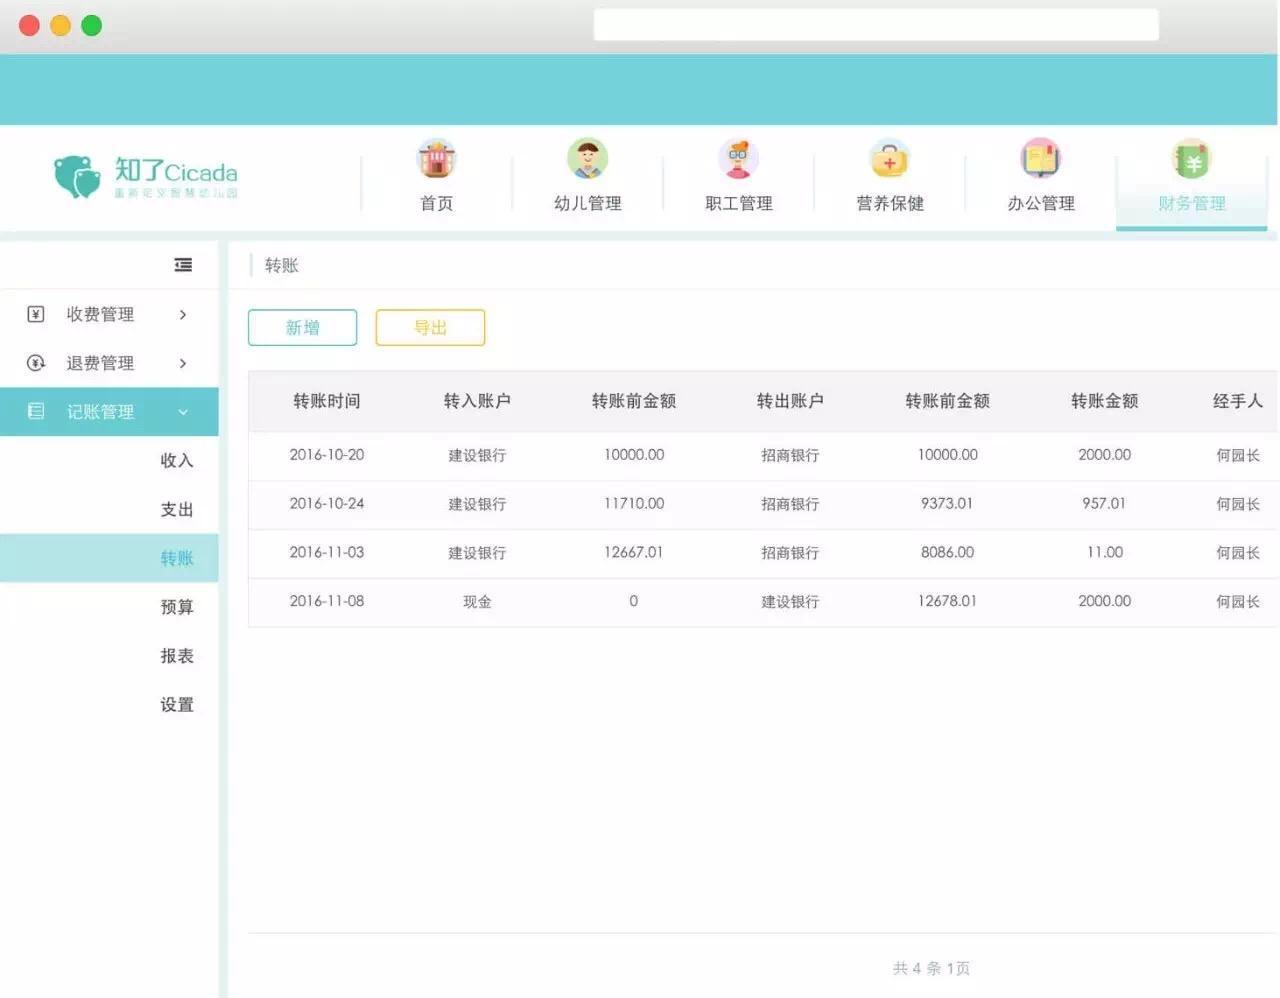Open the 办公管理 notebook icon

(x=1040, y=159)
